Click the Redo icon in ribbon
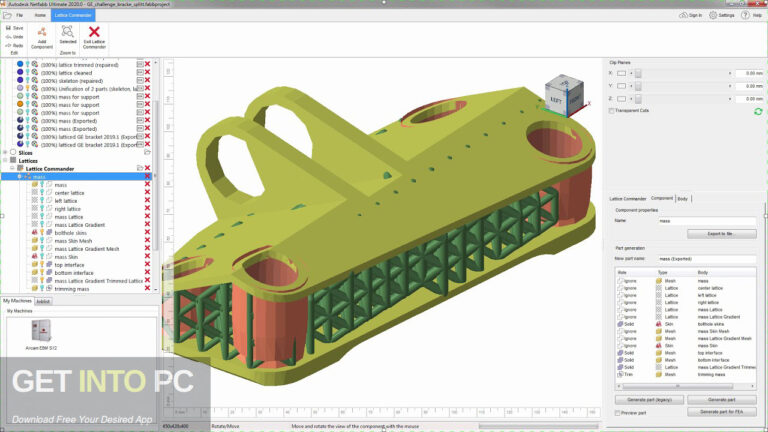Screen dimensions: 768x432 coord(8,46)
